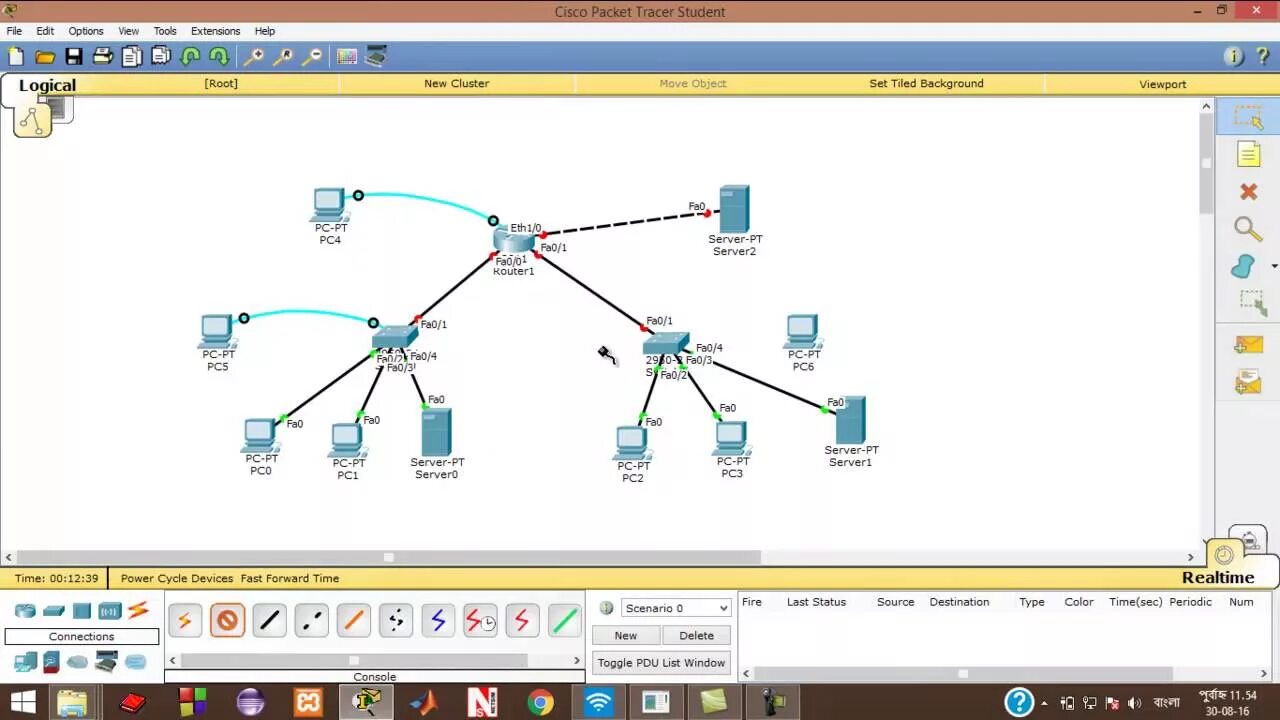
Task: Activate the Inspect magnifier tool
Action: [x=1248, y=229]
